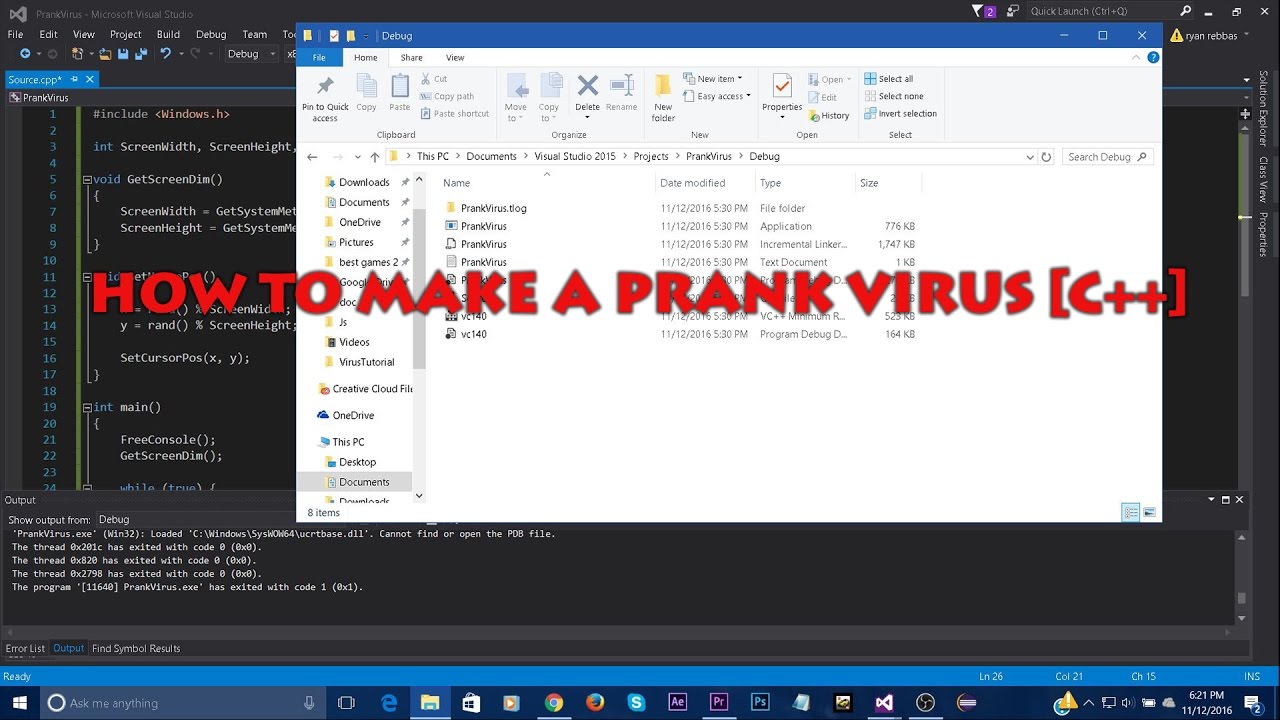Select Desktop under This PC

point(357,462)
